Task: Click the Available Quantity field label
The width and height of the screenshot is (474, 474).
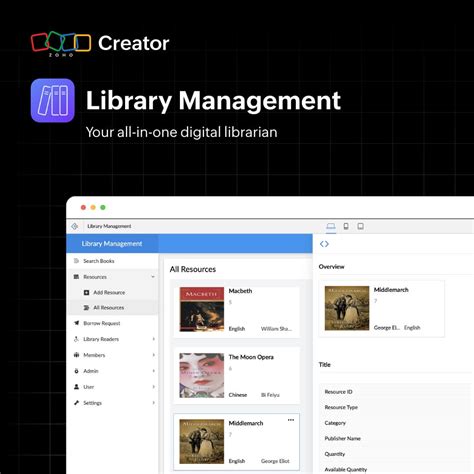Action: (x=346, y=469)
